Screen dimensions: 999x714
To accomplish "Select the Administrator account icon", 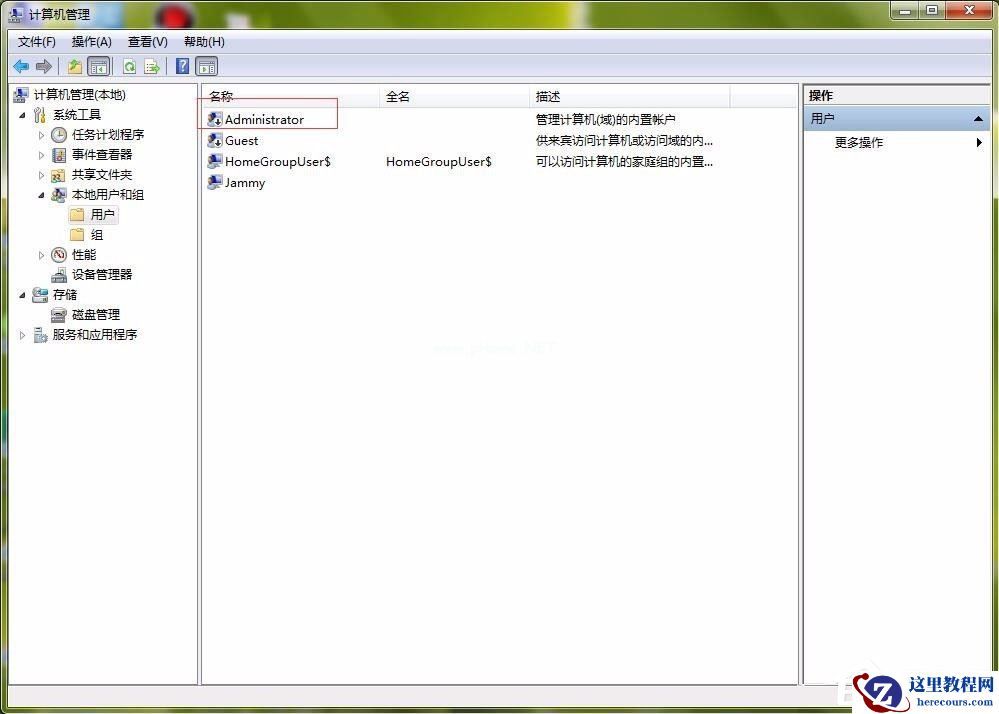I will click(214, 119).
